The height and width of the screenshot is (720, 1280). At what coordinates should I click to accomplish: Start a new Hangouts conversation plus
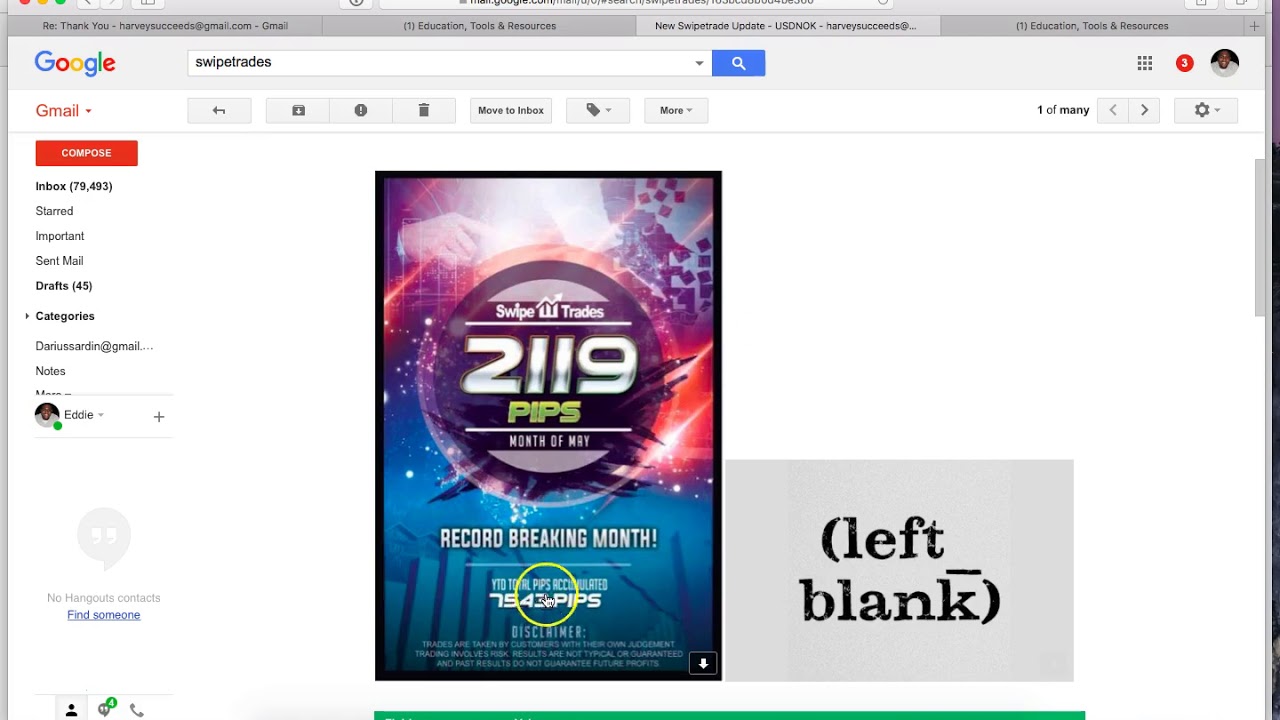(x=158, y=416)
